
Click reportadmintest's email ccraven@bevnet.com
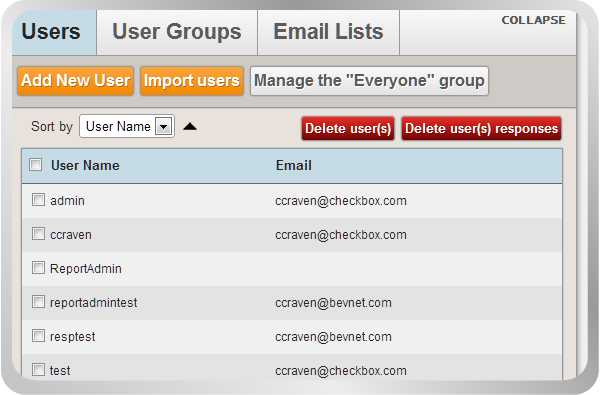pyautogui.click(x=334, y=303)
